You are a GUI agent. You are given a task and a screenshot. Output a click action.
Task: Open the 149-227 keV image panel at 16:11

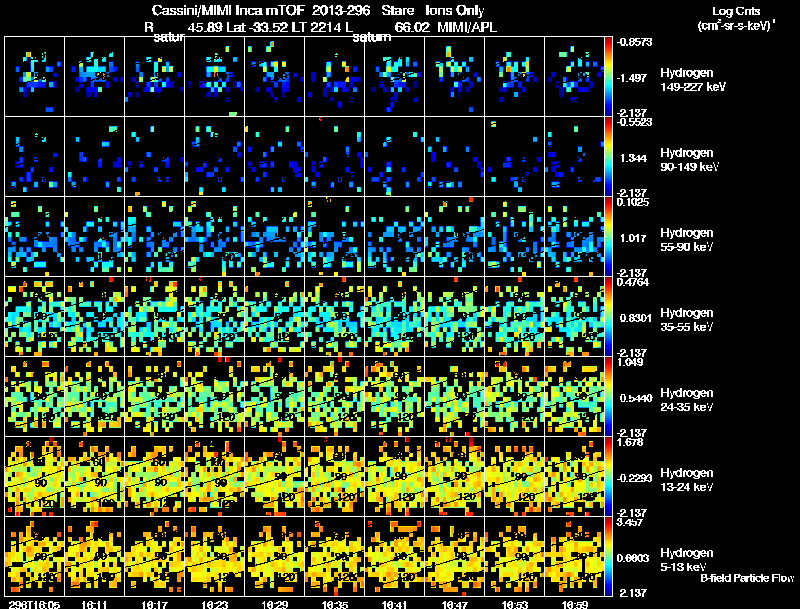[x=94, y=76]
